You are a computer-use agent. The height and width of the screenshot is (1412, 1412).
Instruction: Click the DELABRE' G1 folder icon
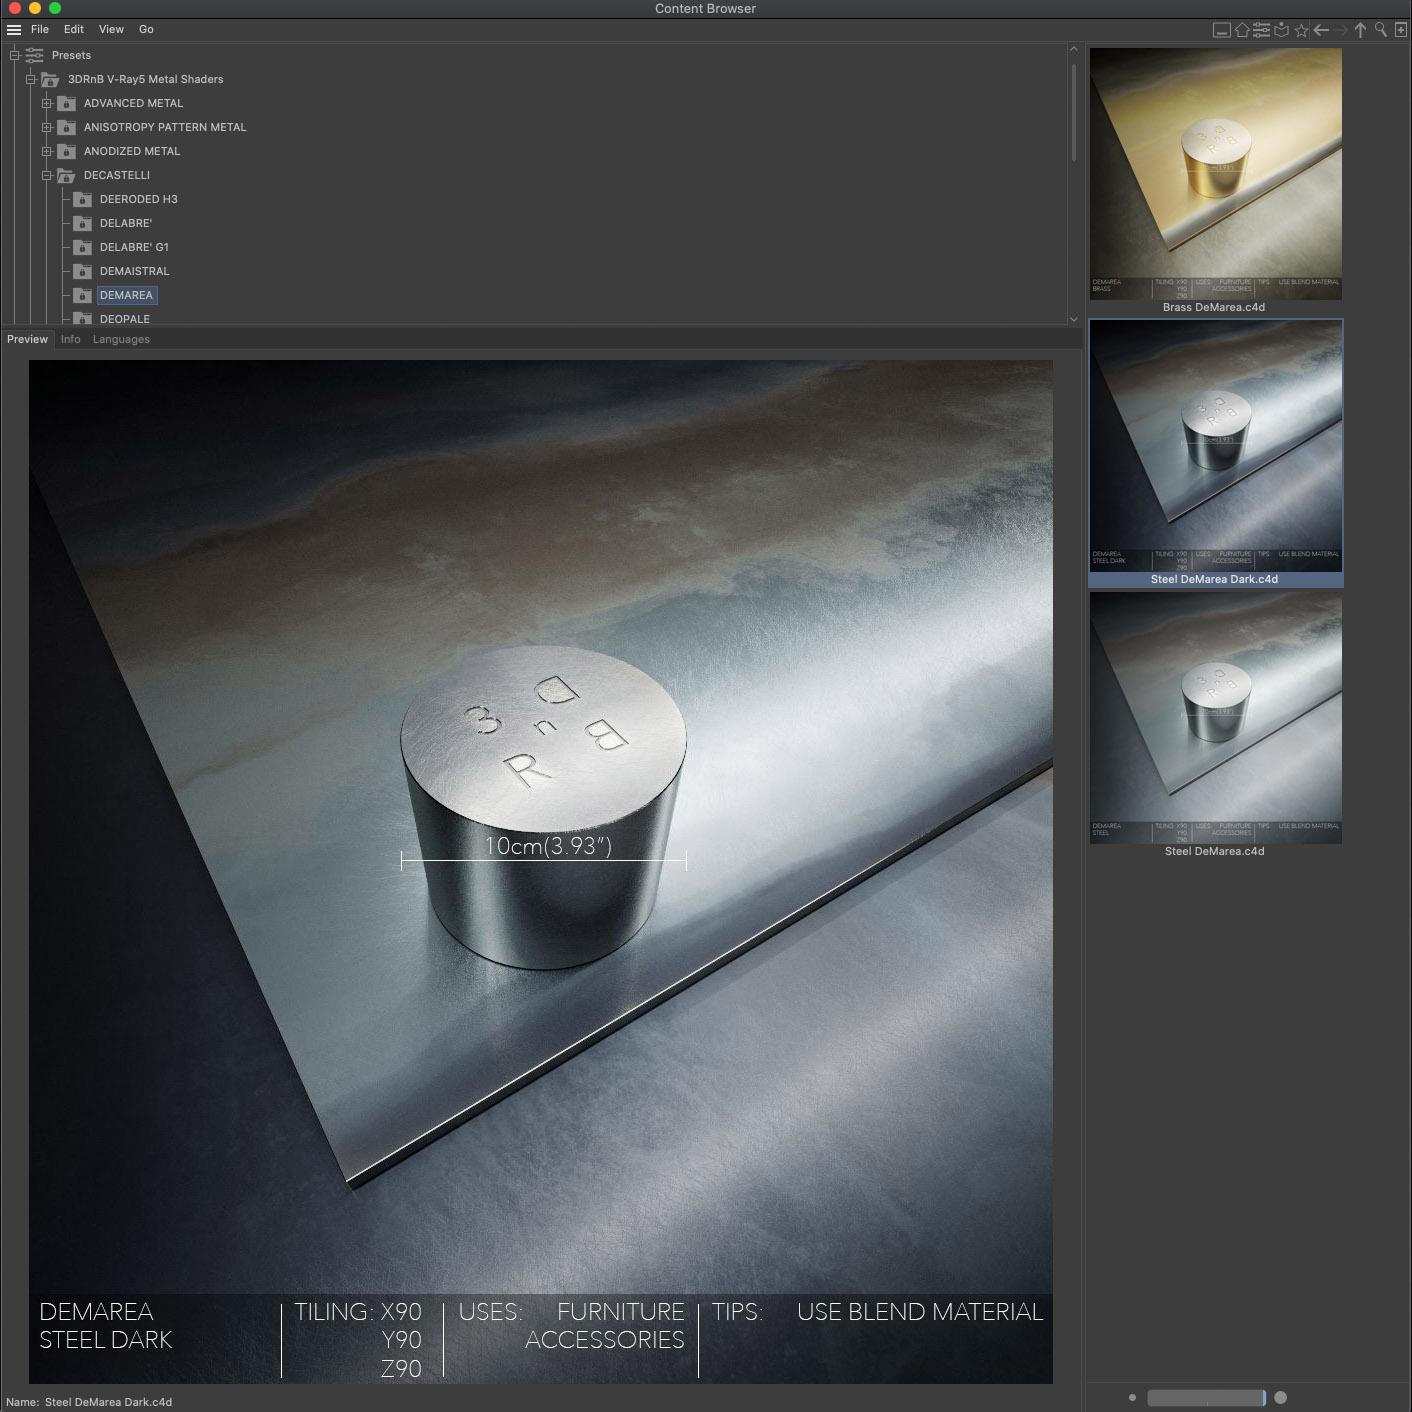(x=82, y=247)
